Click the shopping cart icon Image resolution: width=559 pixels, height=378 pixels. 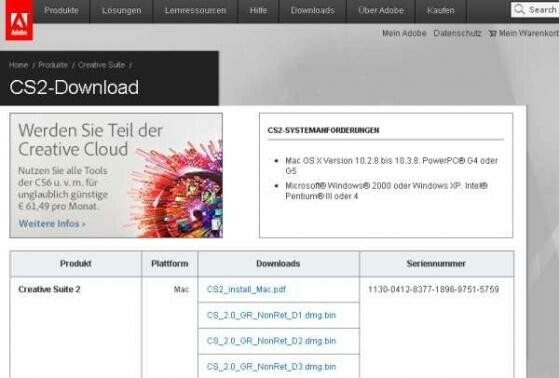pos(492,34)
